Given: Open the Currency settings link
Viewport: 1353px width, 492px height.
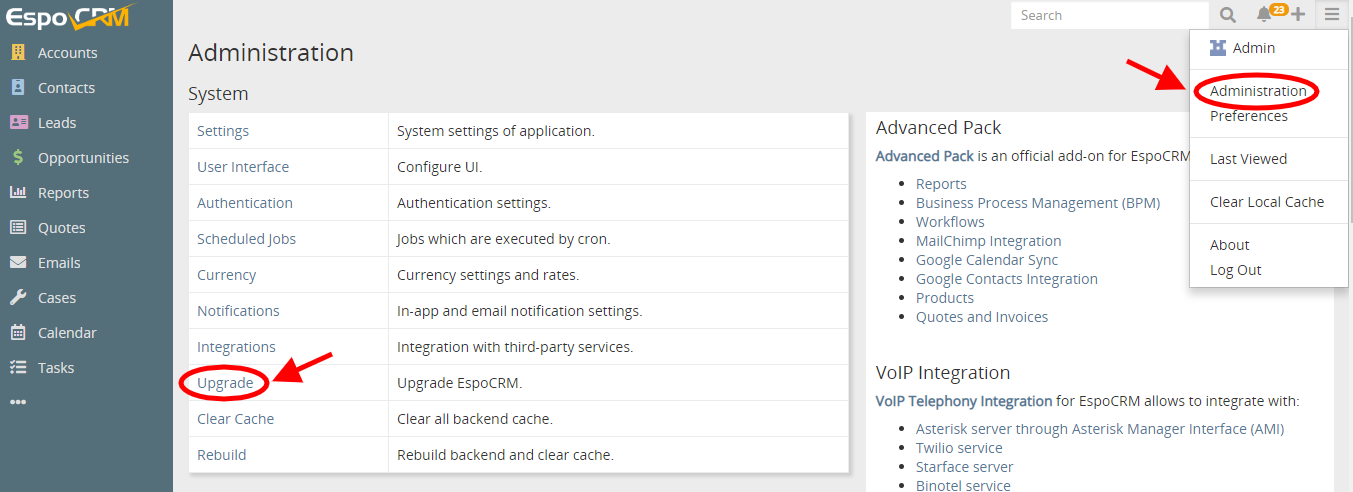Looking at the screenshot, I should point(226,275).
